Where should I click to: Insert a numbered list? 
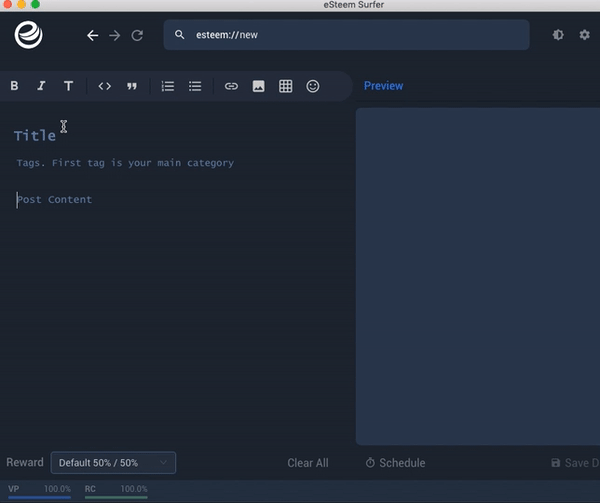[x=168, y=86]
